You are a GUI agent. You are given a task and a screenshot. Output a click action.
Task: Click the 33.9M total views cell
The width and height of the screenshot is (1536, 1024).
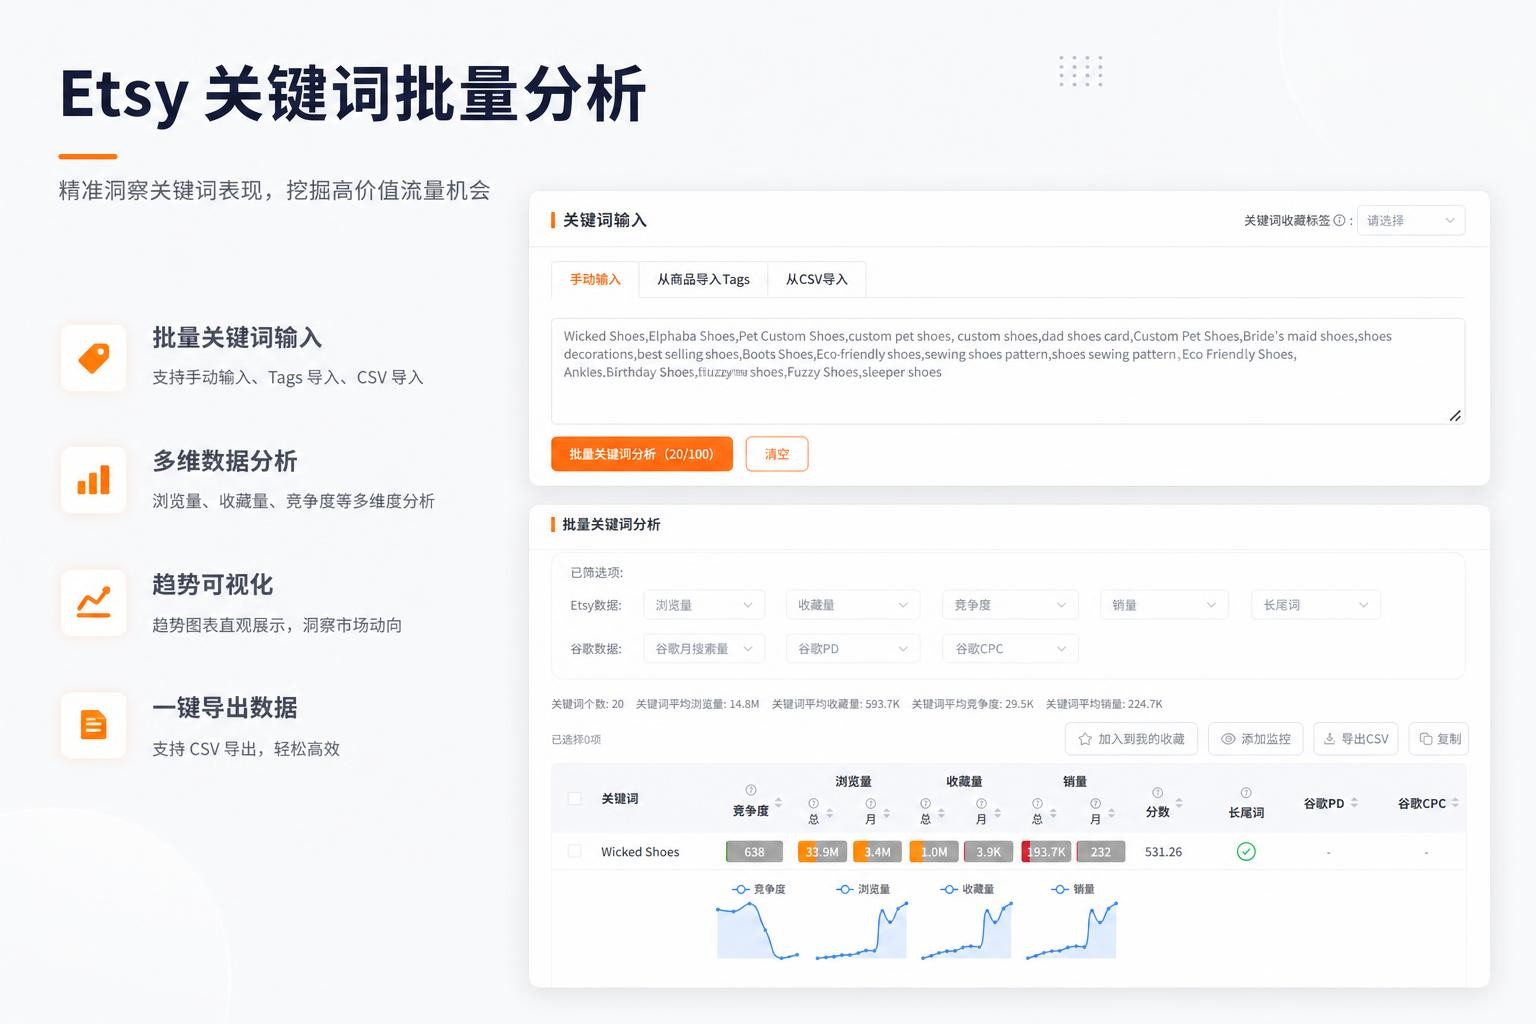point(822,852)
